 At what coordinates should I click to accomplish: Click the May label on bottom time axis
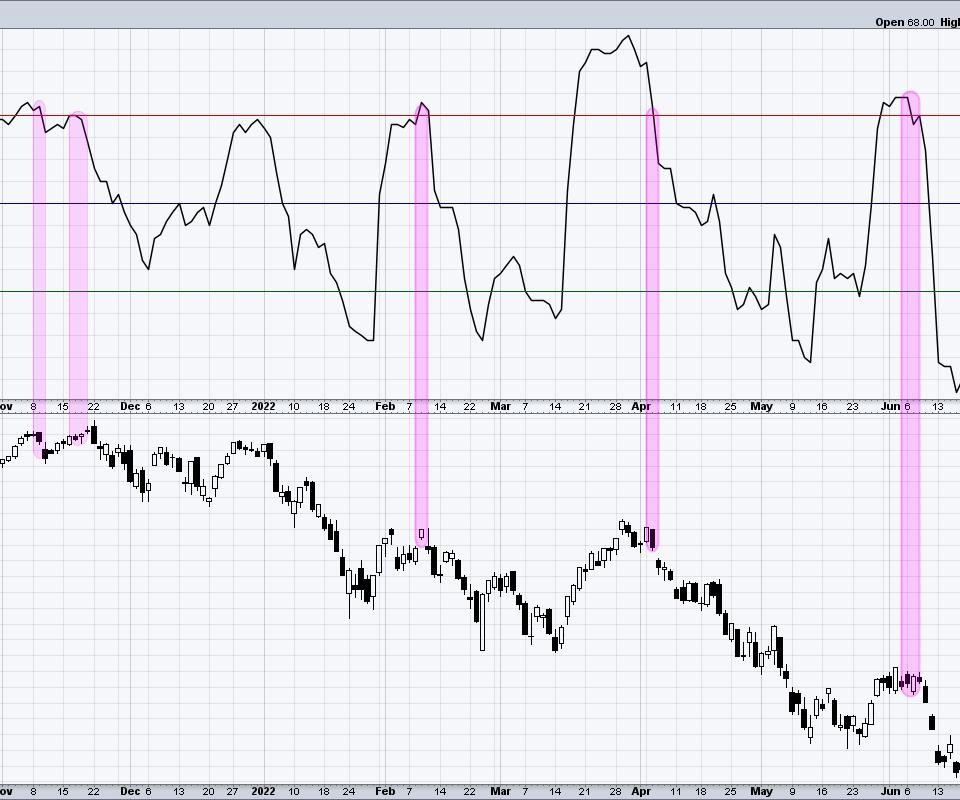point(762,791)
